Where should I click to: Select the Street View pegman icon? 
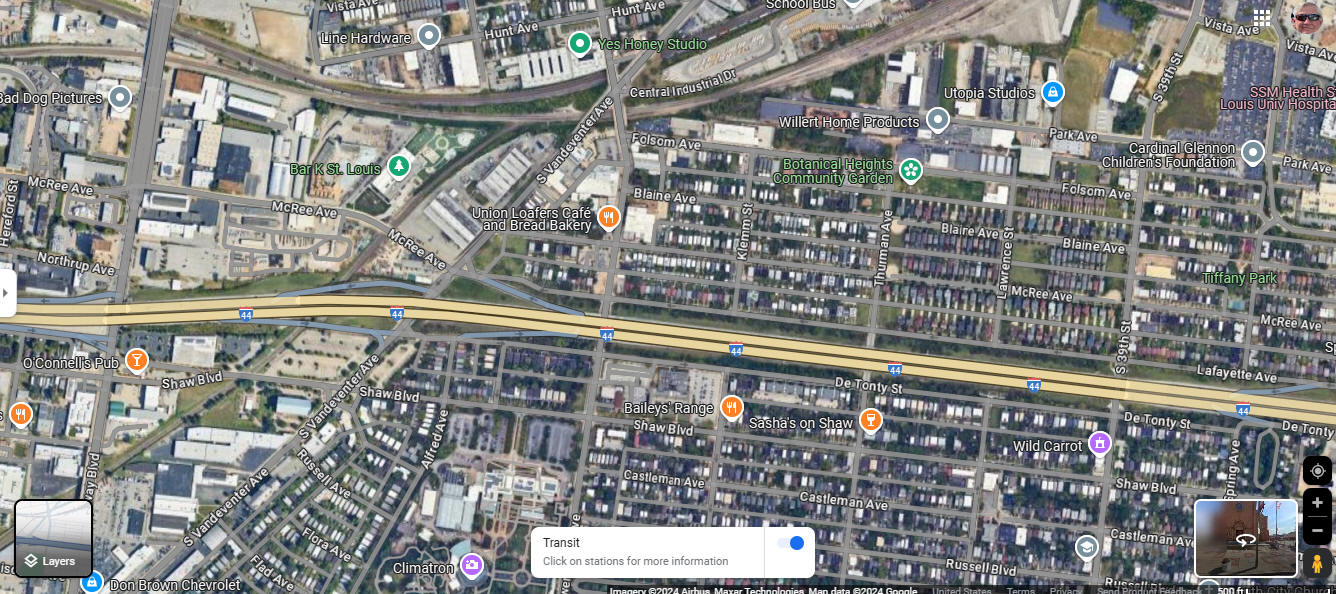pos(1317,562)
